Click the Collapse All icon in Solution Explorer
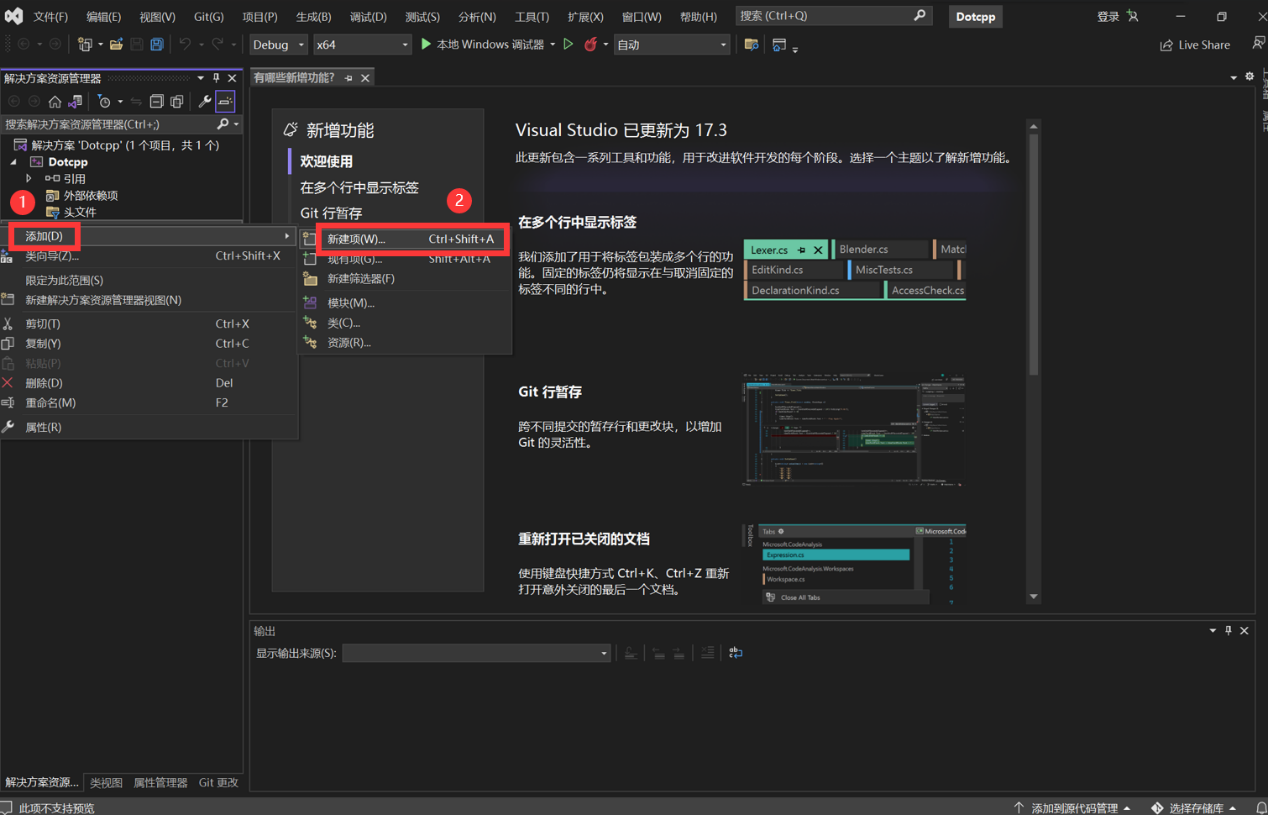 click(156, 101)
